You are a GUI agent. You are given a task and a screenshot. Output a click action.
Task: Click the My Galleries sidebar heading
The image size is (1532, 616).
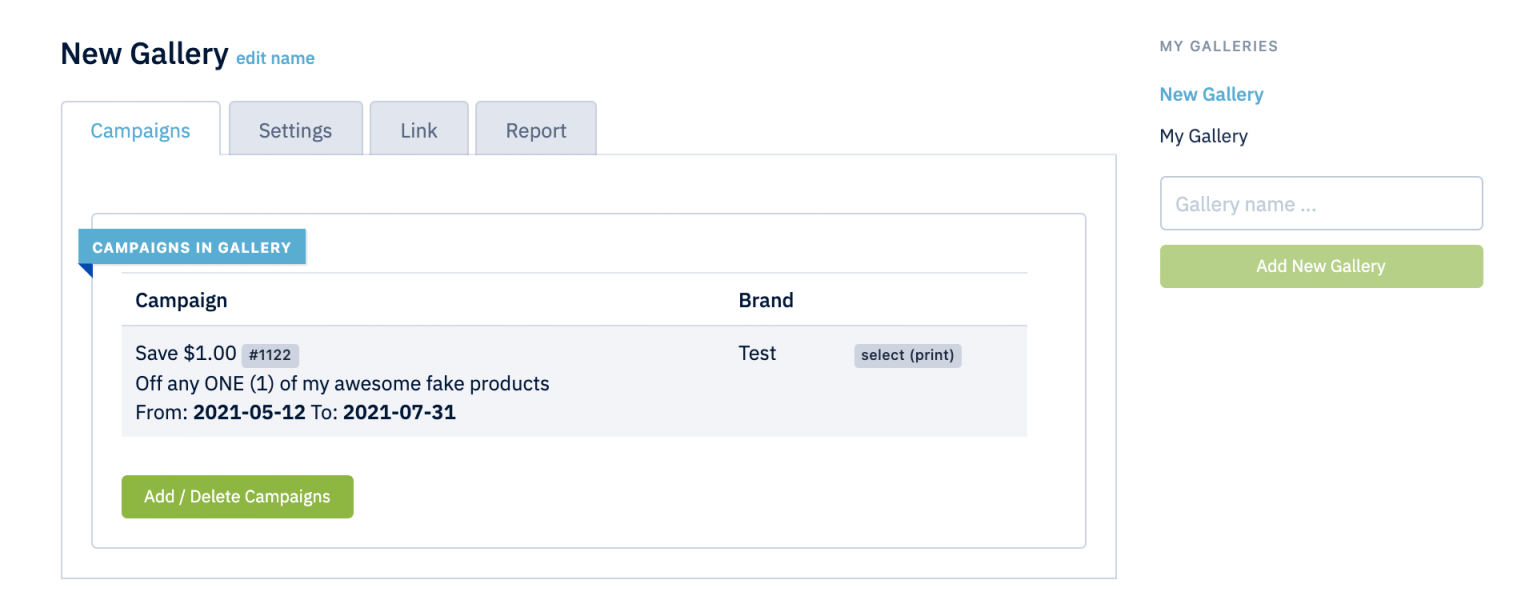tap(1218, 46)
